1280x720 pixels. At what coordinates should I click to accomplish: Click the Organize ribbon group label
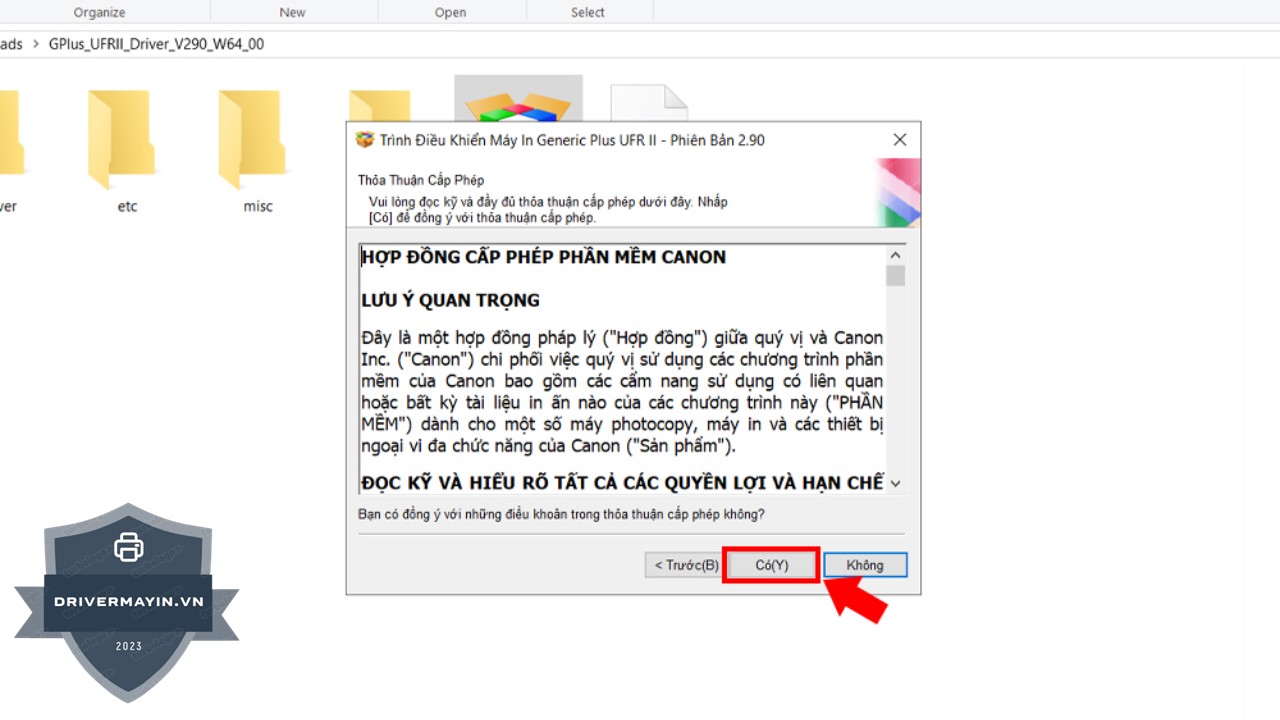(99, 12)
